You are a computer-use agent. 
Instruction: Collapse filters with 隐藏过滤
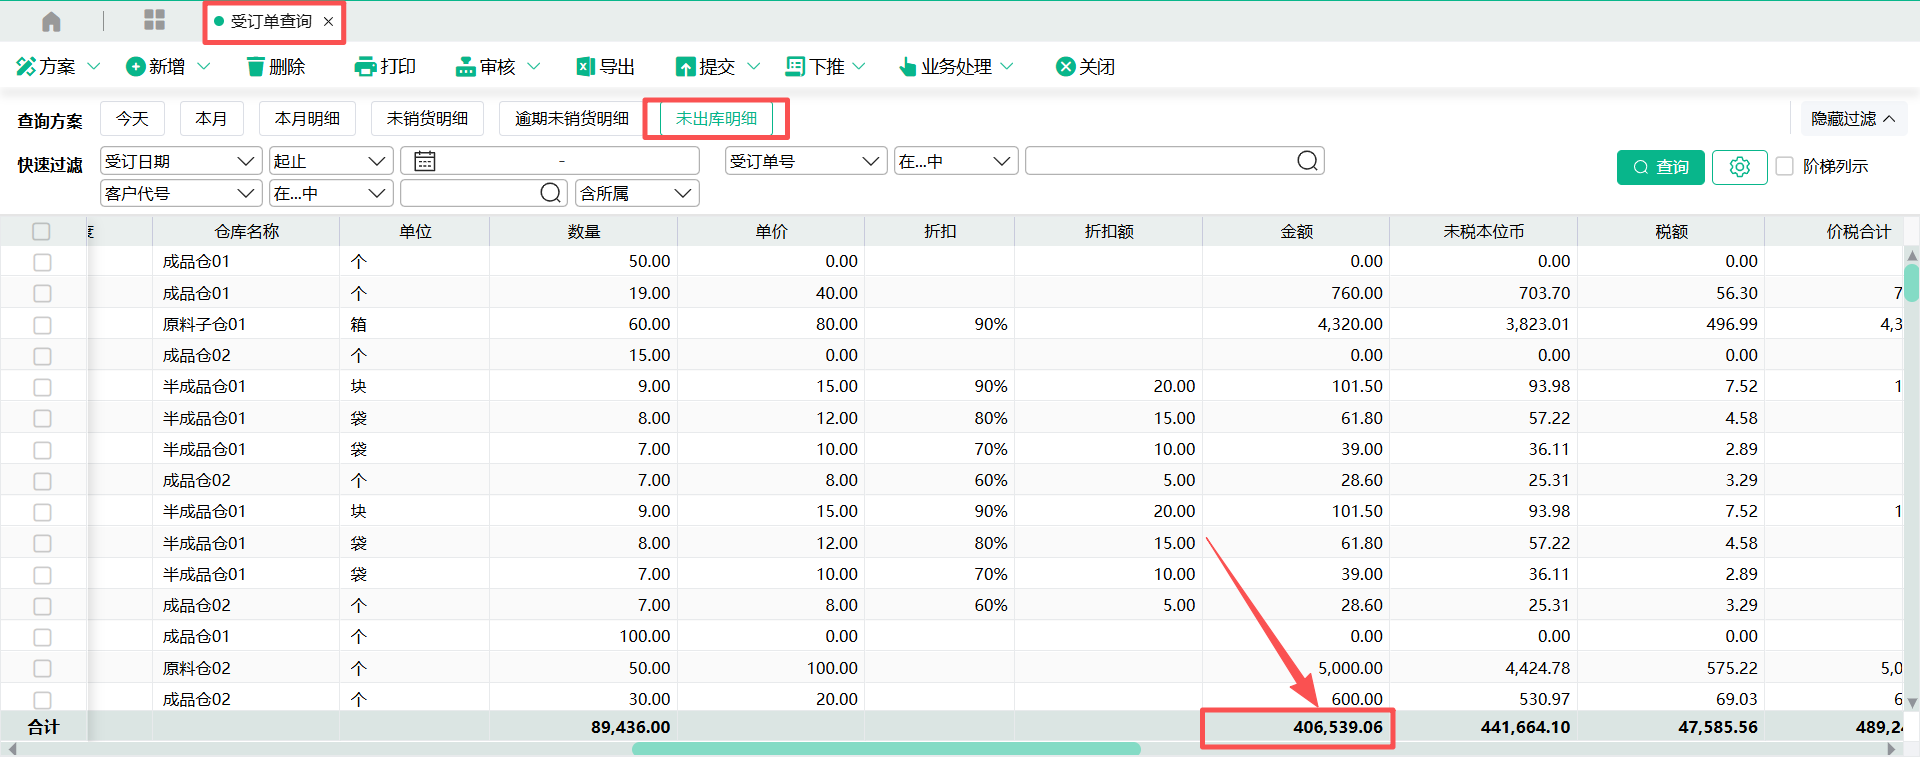pyautogui.click(x=1852, y=119)
